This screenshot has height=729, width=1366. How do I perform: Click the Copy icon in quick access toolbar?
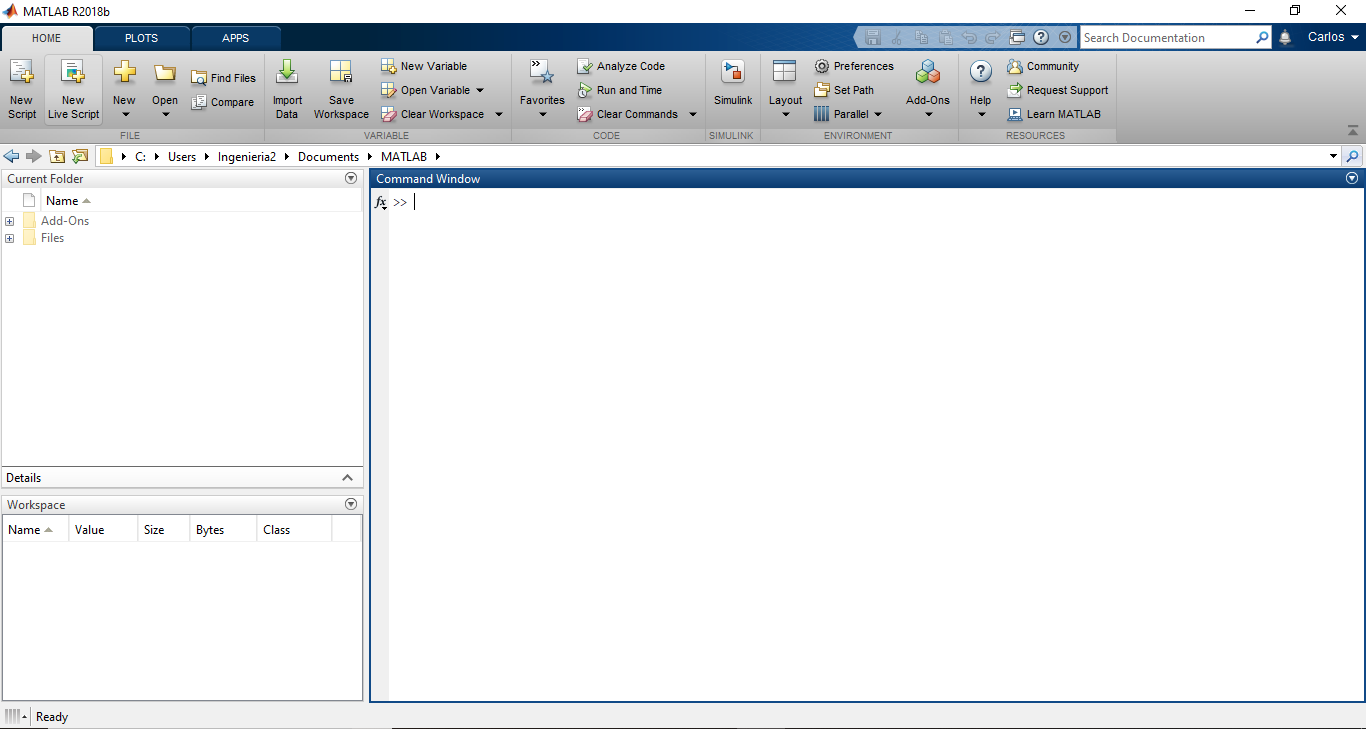921,38
